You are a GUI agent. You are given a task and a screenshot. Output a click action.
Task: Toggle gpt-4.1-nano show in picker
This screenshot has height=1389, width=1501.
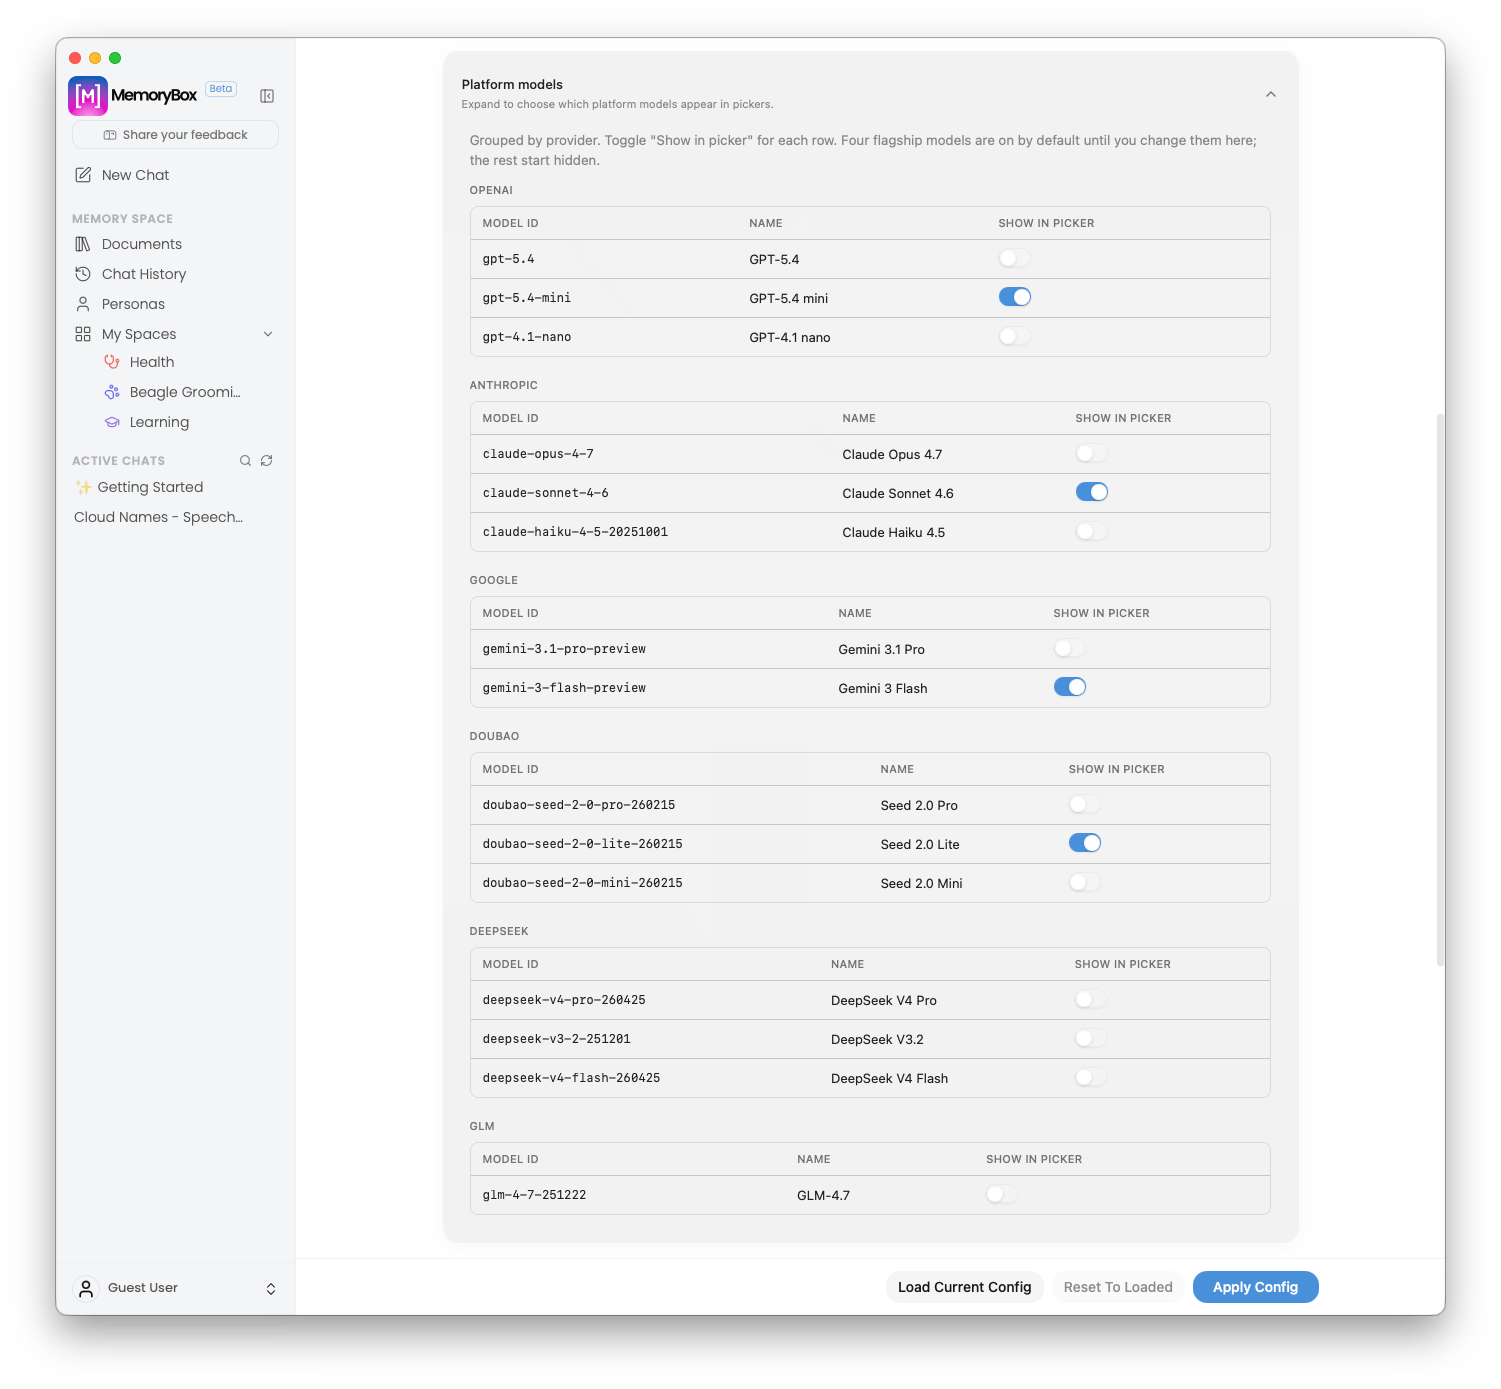pyautogui.click(x=1015, y=337)
